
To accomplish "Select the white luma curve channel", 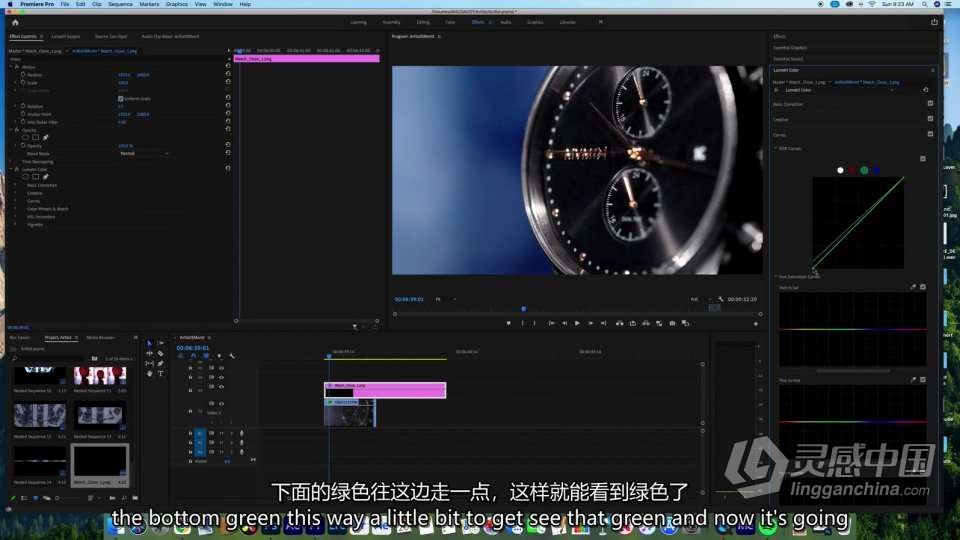I will tap(840, 170).
